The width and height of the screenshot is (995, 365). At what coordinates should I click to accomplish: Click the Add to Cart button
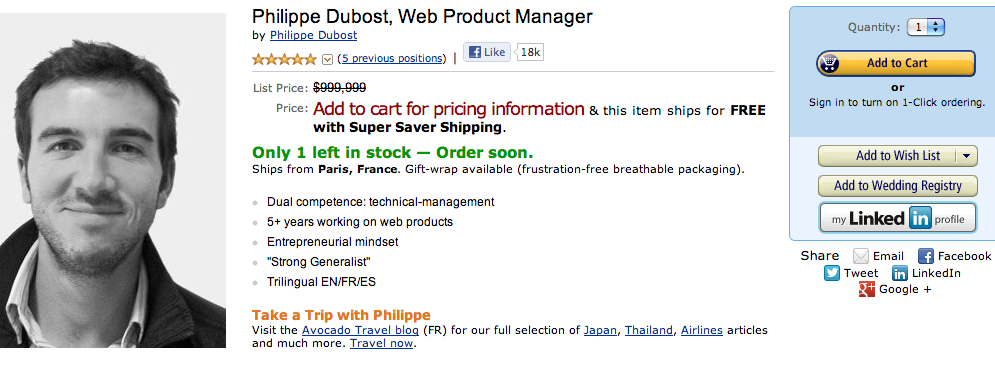point(895,63)
